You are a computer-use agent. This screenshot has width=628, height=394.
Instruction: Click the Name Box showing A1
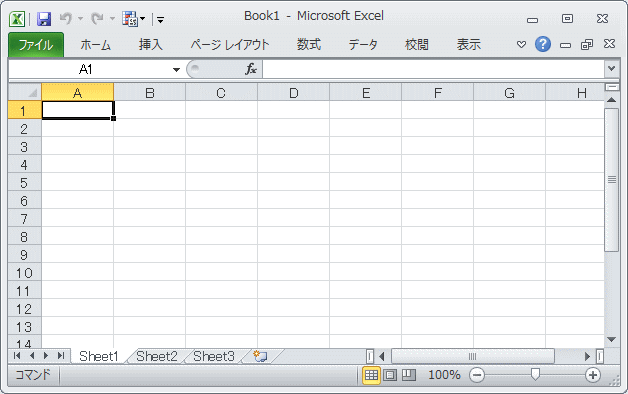pos(86,70)
